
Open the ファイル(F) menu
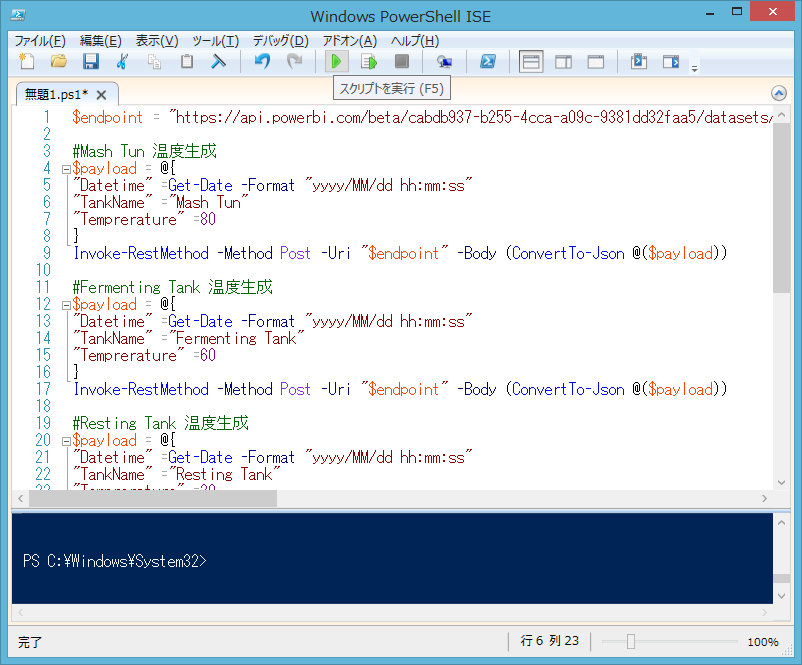[x=40, y=41]
